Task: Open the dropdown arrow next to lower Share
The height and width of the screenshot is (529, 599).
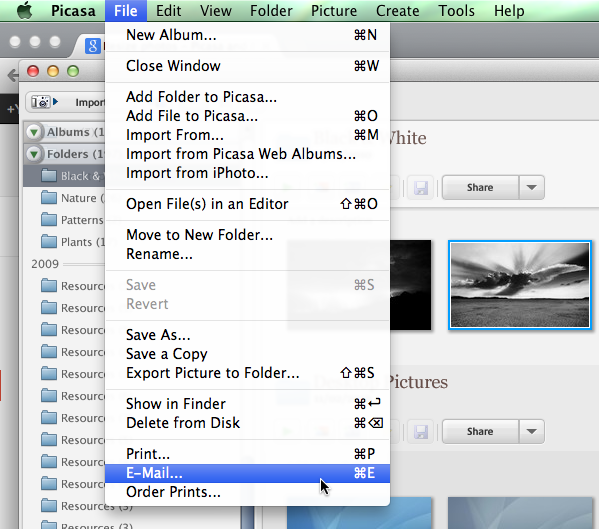Action: pyautogui.click(x=531, y=432)
